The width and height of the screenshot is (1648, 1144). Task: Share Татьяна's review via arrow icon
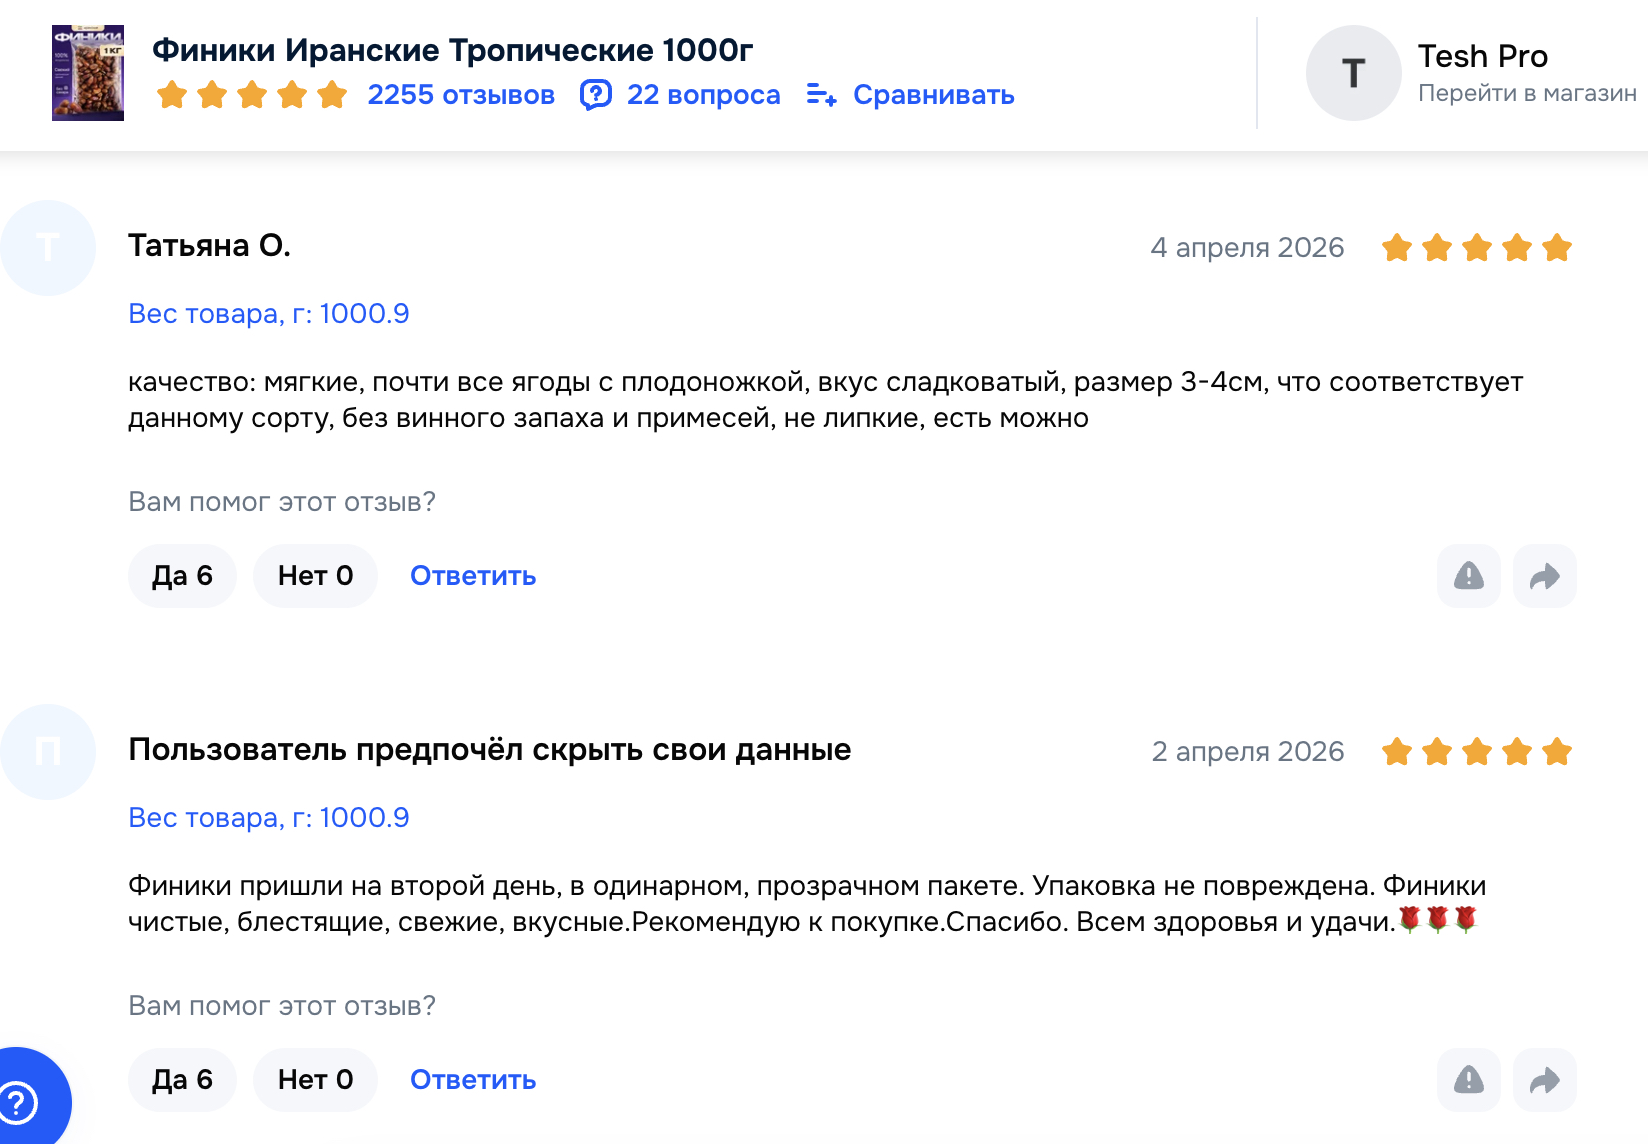click(x=1544, y=576)
